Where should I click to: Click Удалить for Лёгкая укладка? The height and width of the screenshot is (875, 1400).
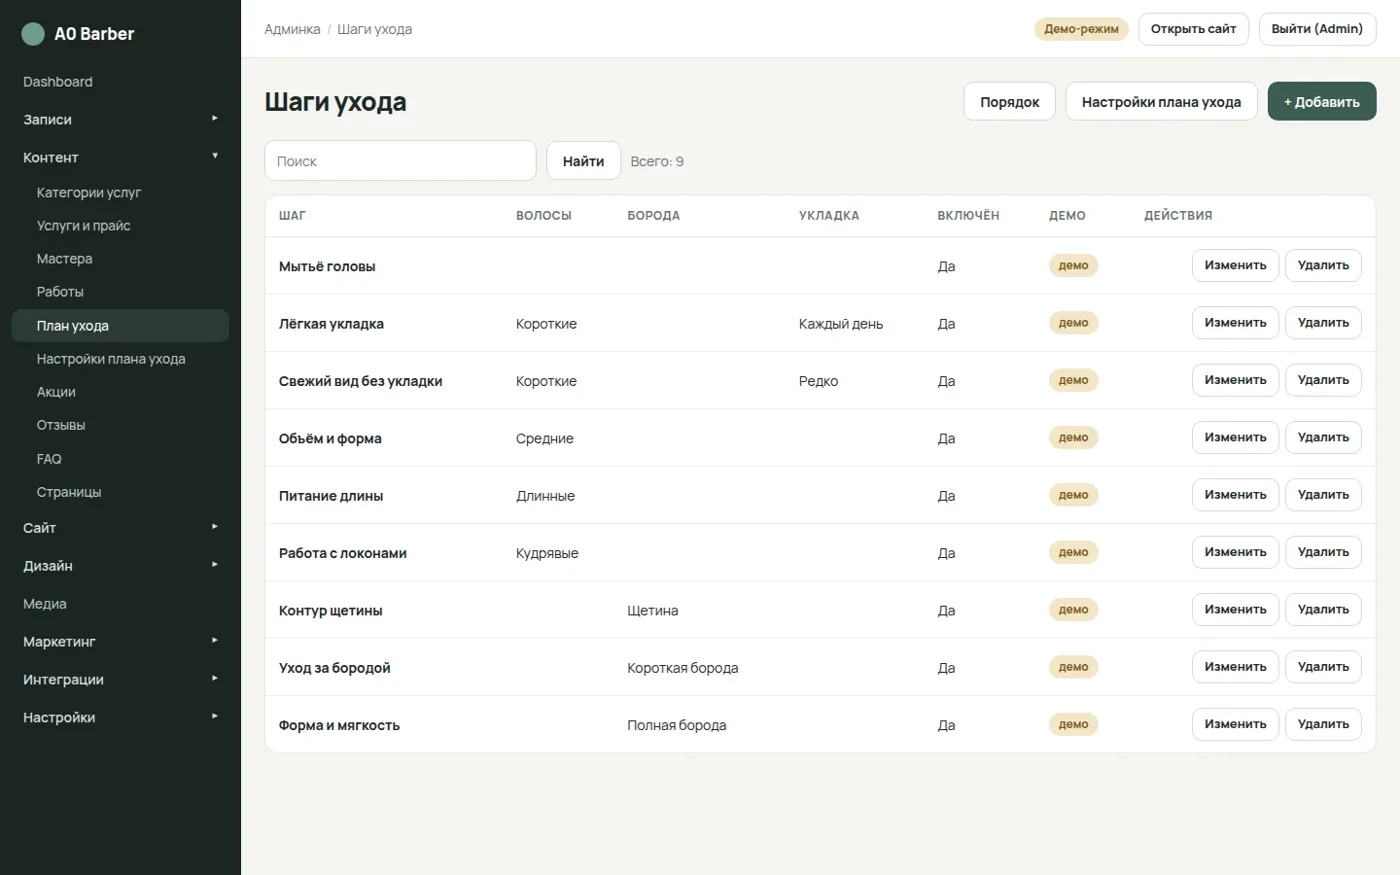[1323, 323]
